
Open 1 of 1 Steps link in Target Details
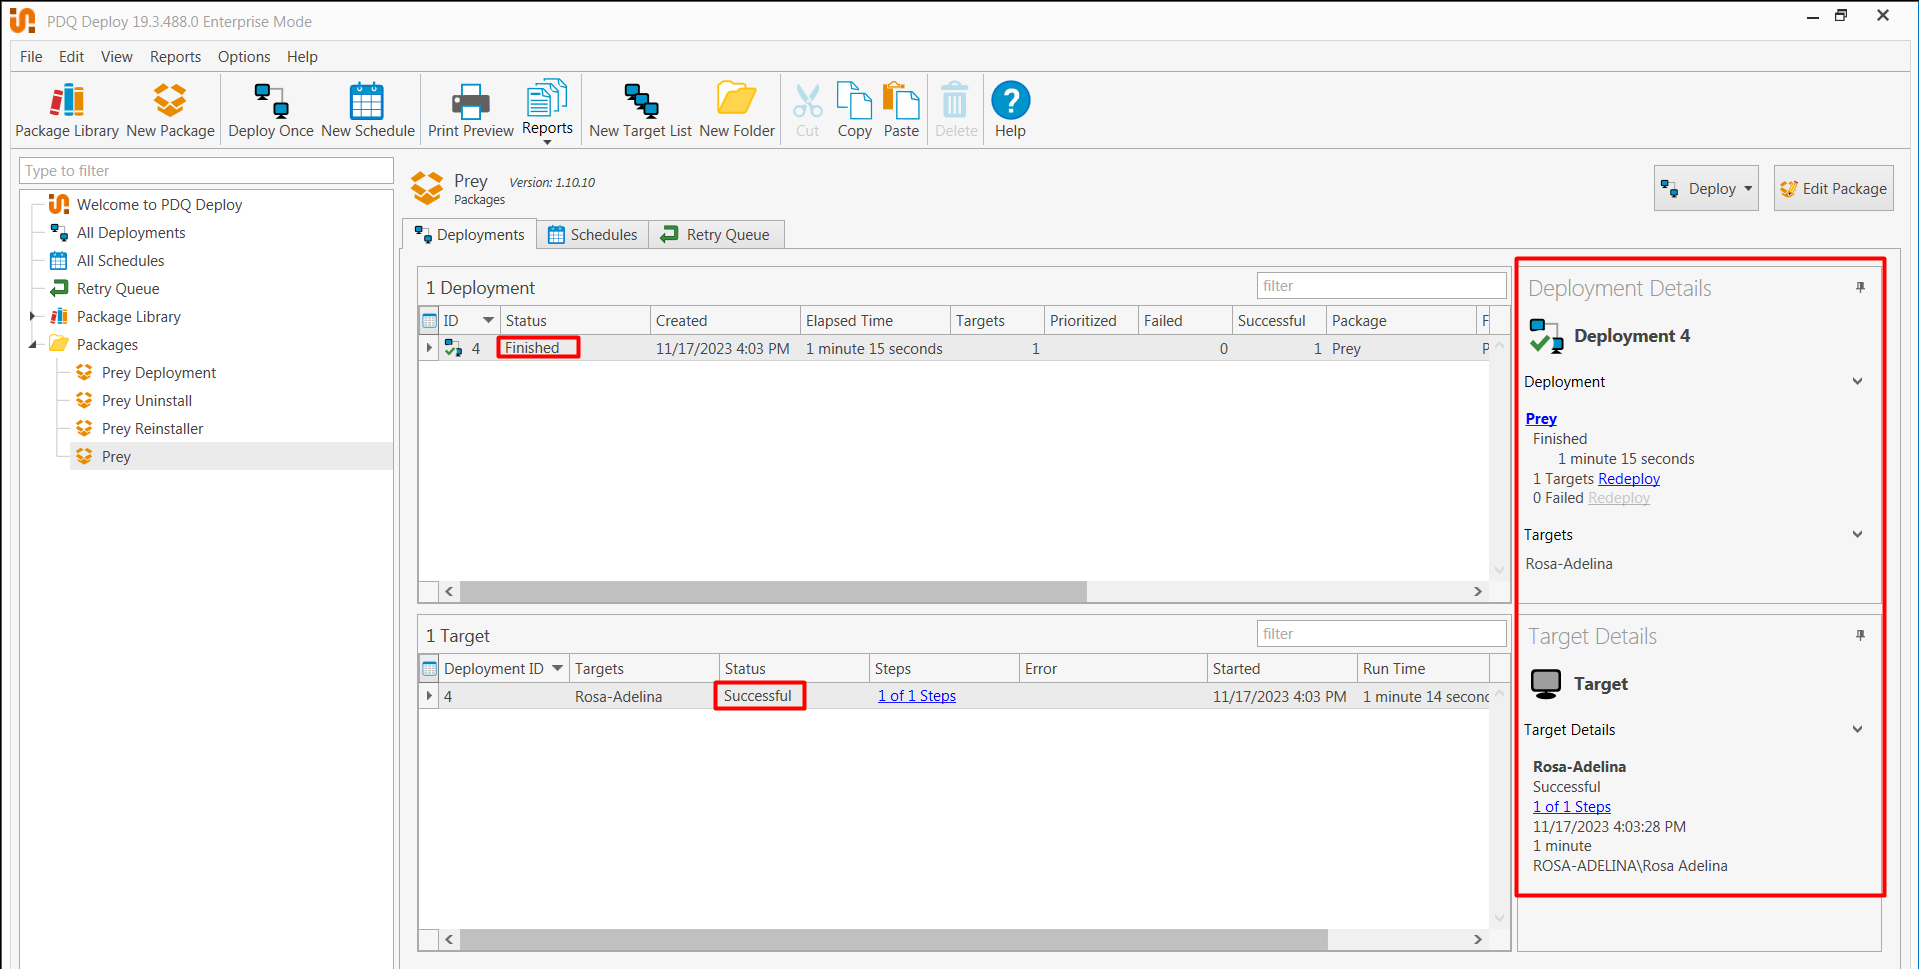[1572, 807]
